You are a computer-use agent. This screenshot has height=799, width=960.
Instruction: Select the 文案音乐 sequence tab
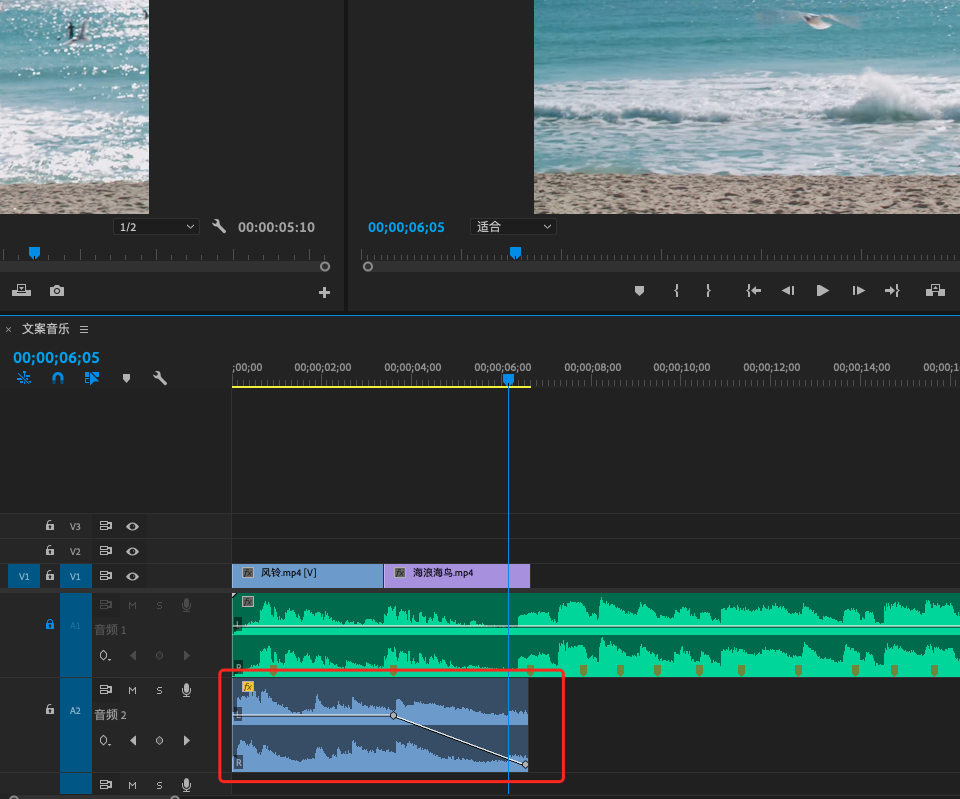[x=46, y=329]
